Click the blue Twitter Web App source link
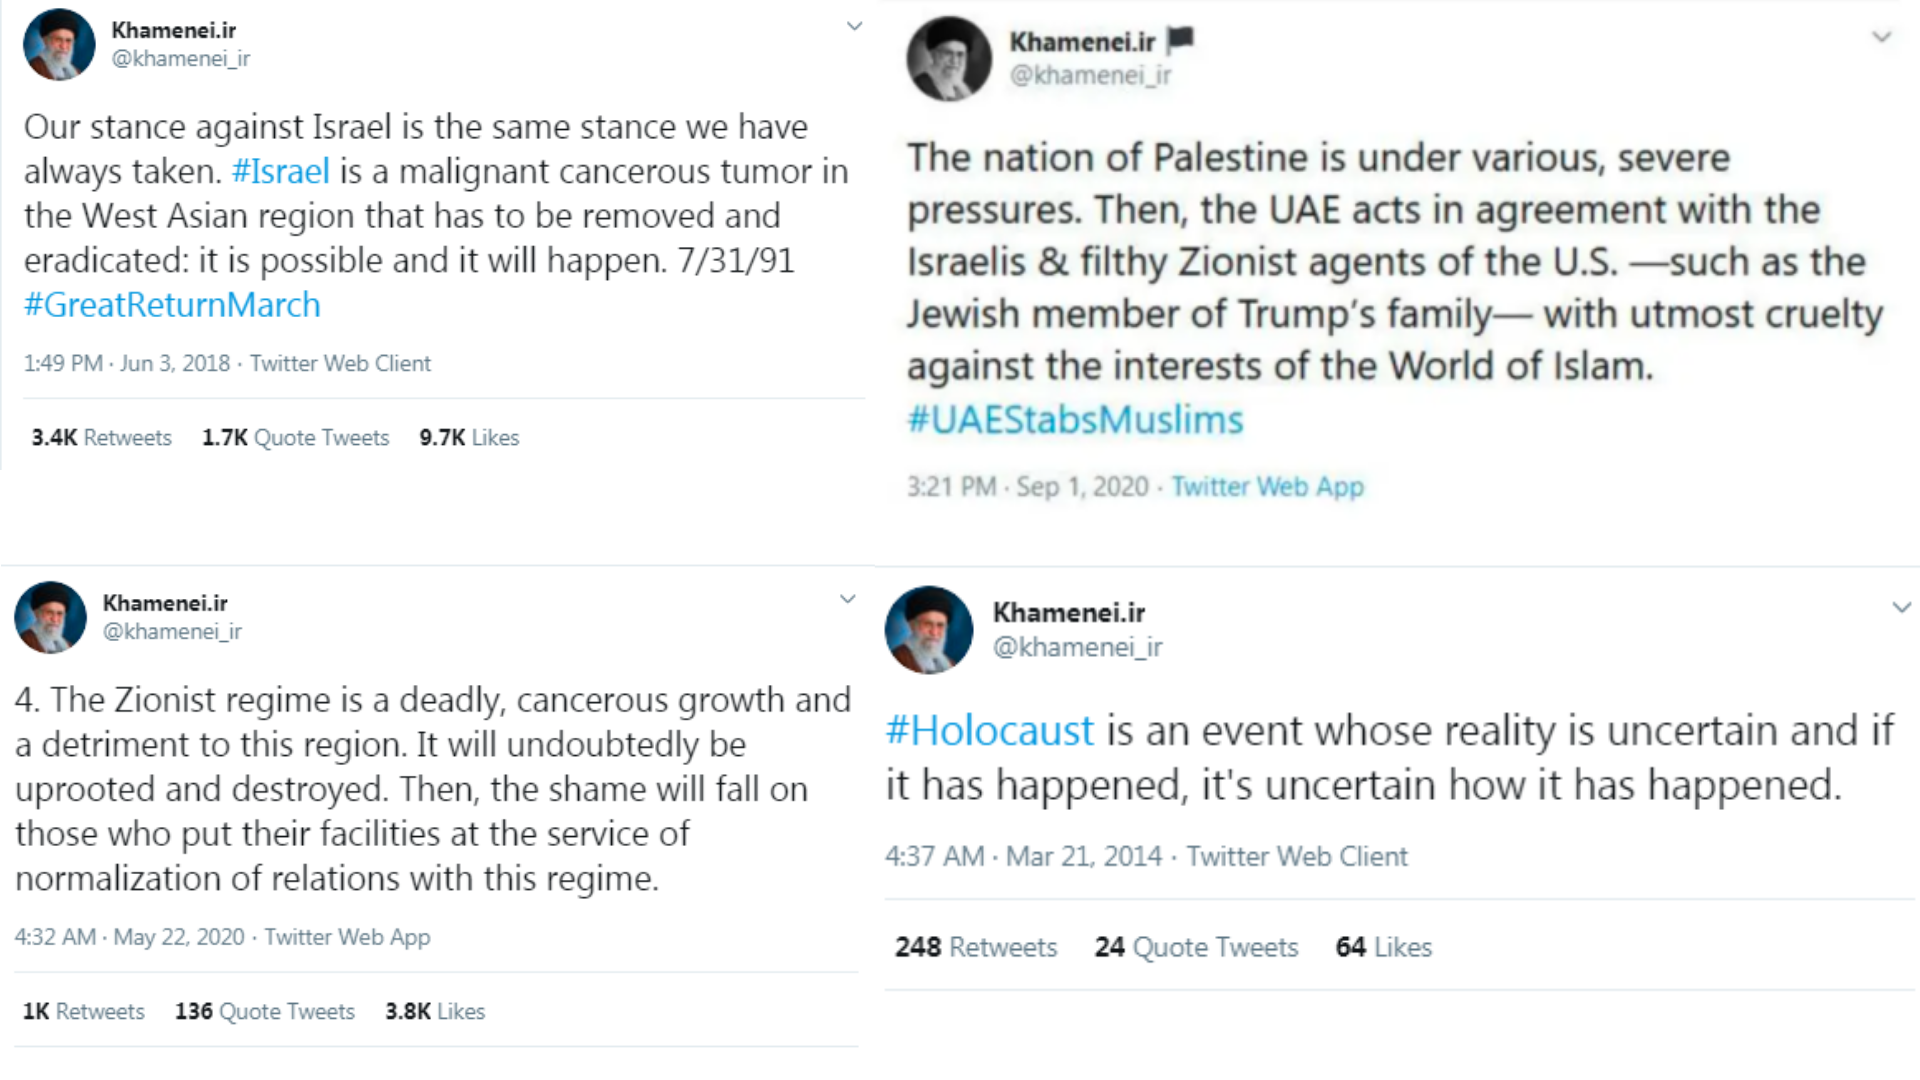The image size is (1920, 1080). 1267,487
